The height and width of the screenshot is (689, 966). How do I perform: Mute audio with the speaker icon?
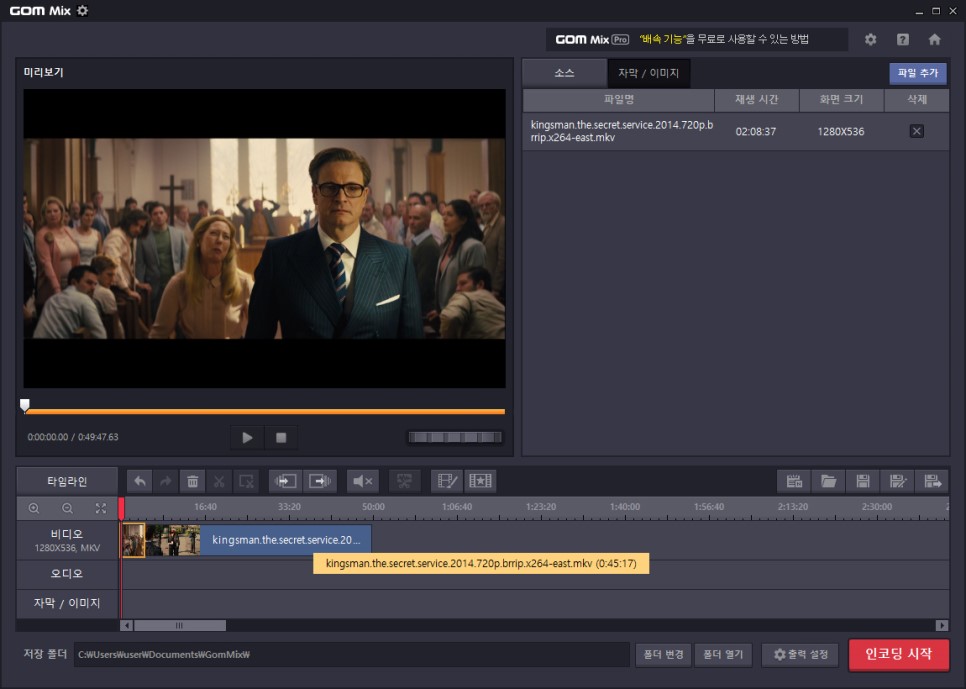(x=362, y=481)
